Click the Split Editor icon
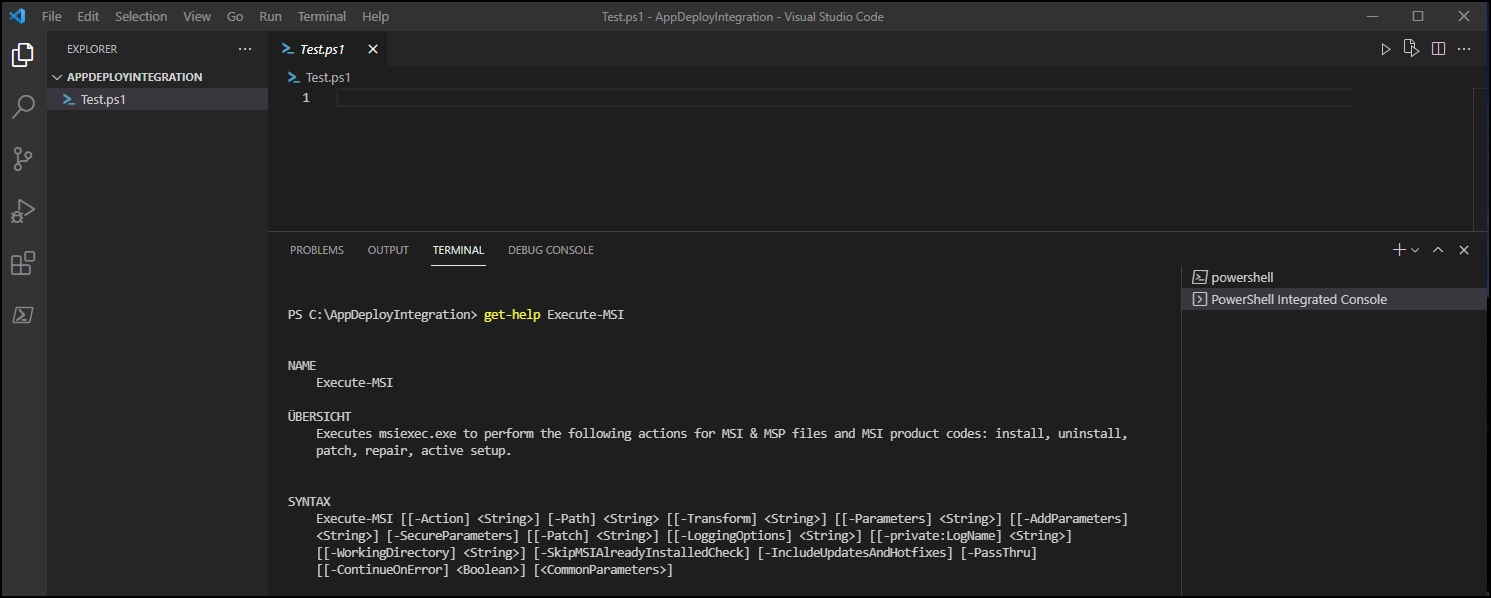Screen dimensions: 1491x598 [1438, 49]
